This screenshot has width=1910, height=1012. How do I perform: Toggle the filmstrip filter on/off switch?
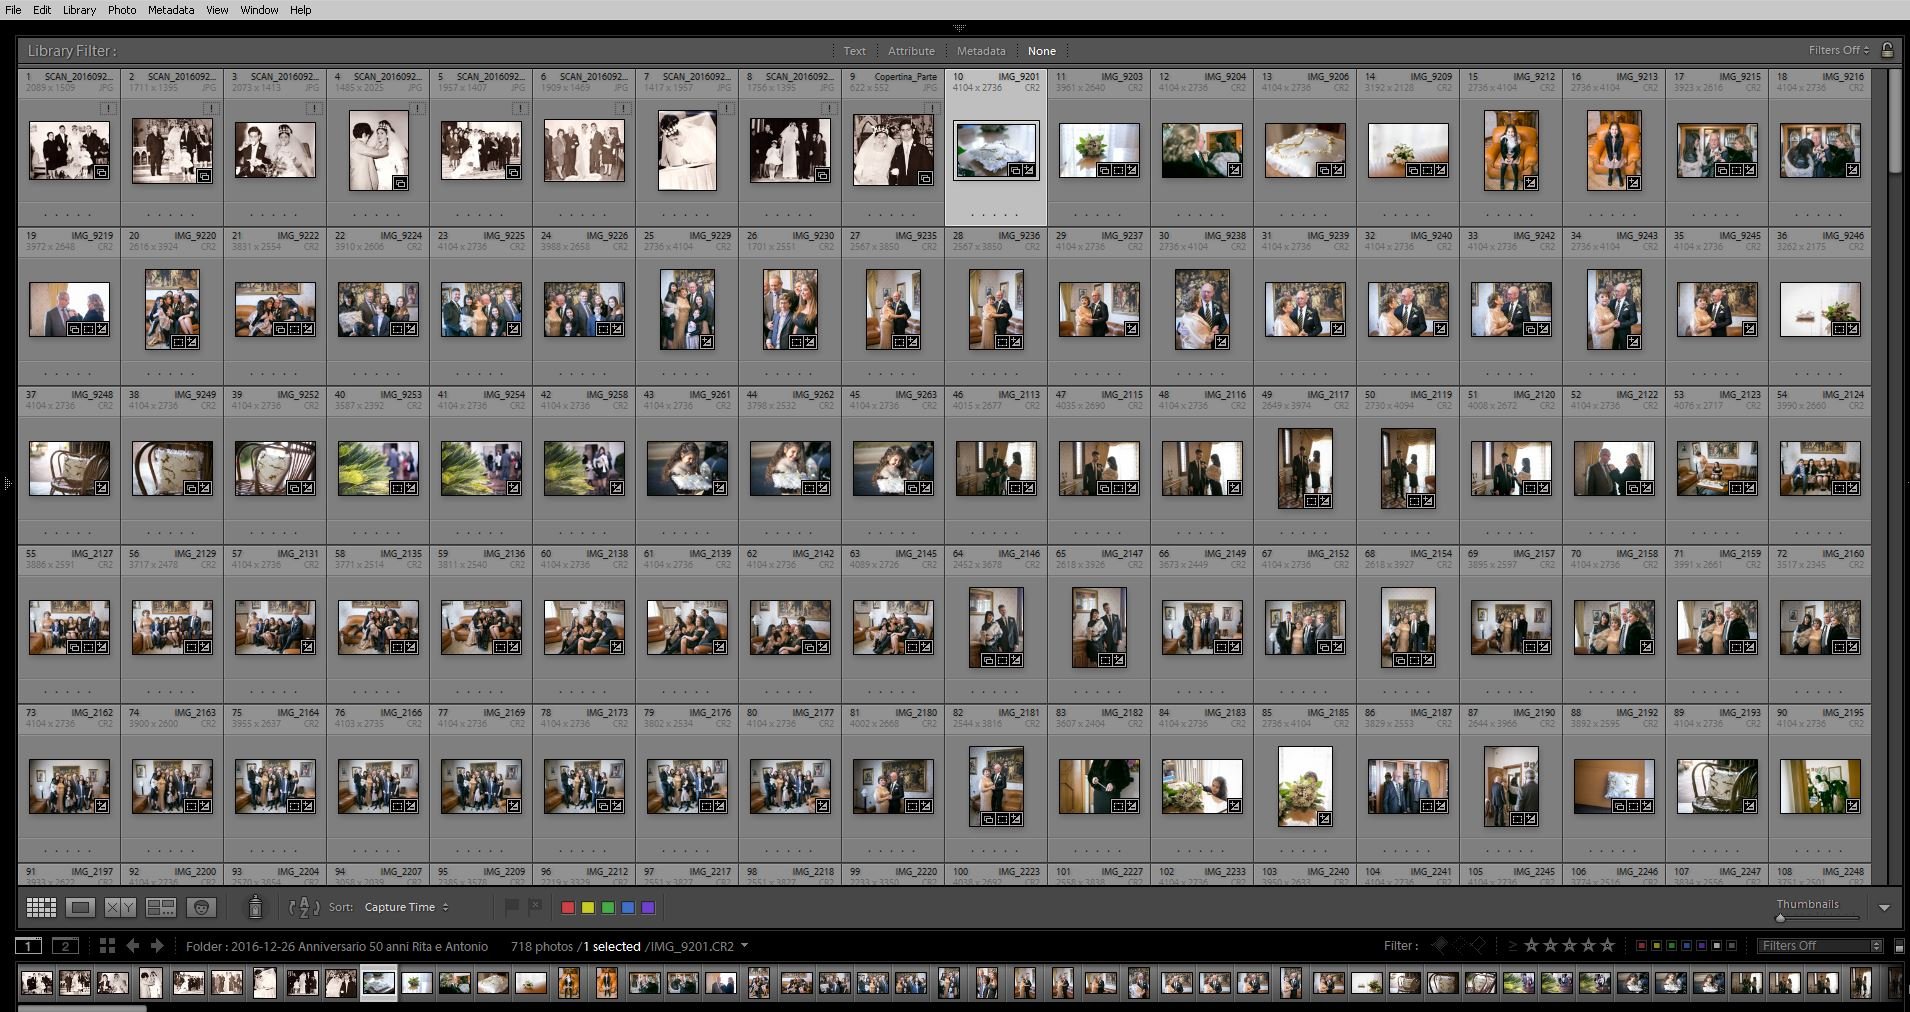click(x=1899, y=946)
